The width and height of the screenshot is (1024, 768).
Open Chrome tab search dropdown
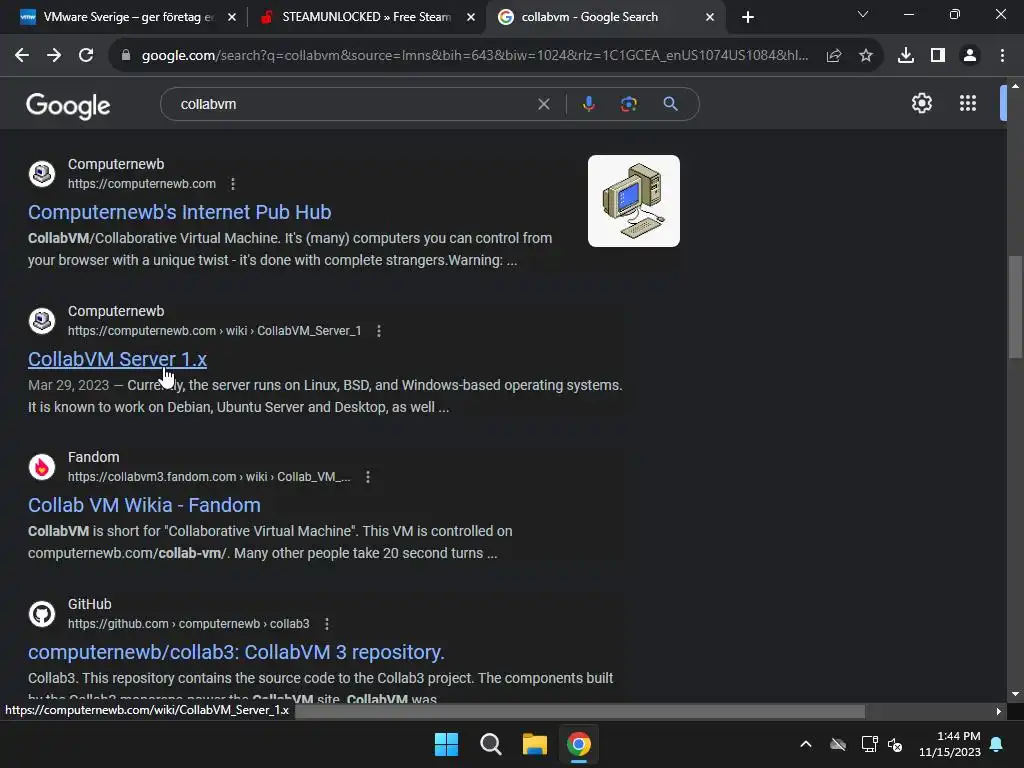tap(863, 14)
